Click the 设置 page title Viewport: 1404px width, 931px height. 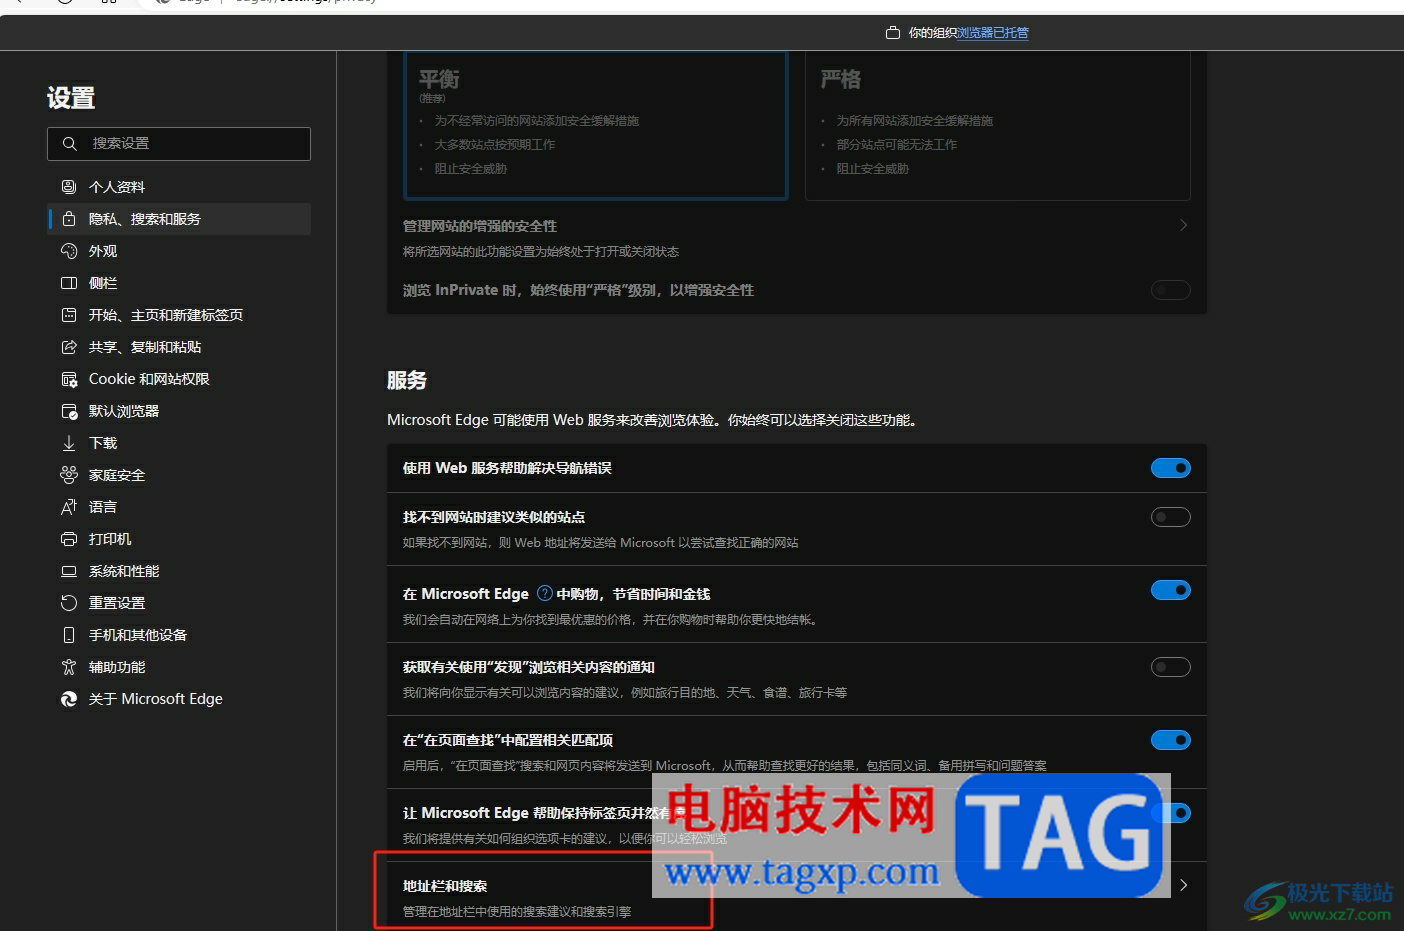[x=71, y=98]
